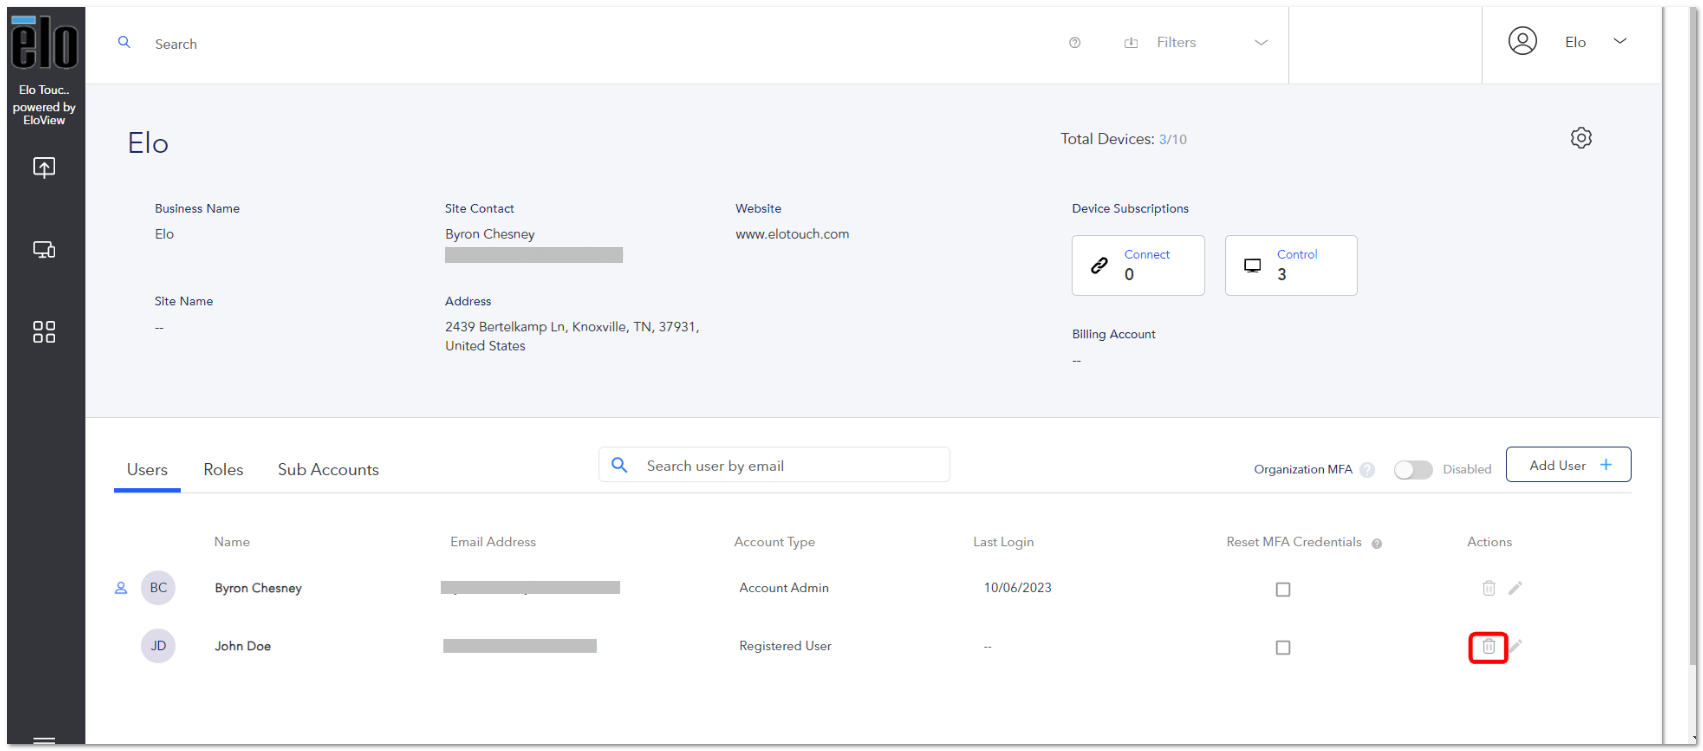This screenshot has width=1703, height=751.
Task: Click the BC avatar
Action: click(158, 588)
